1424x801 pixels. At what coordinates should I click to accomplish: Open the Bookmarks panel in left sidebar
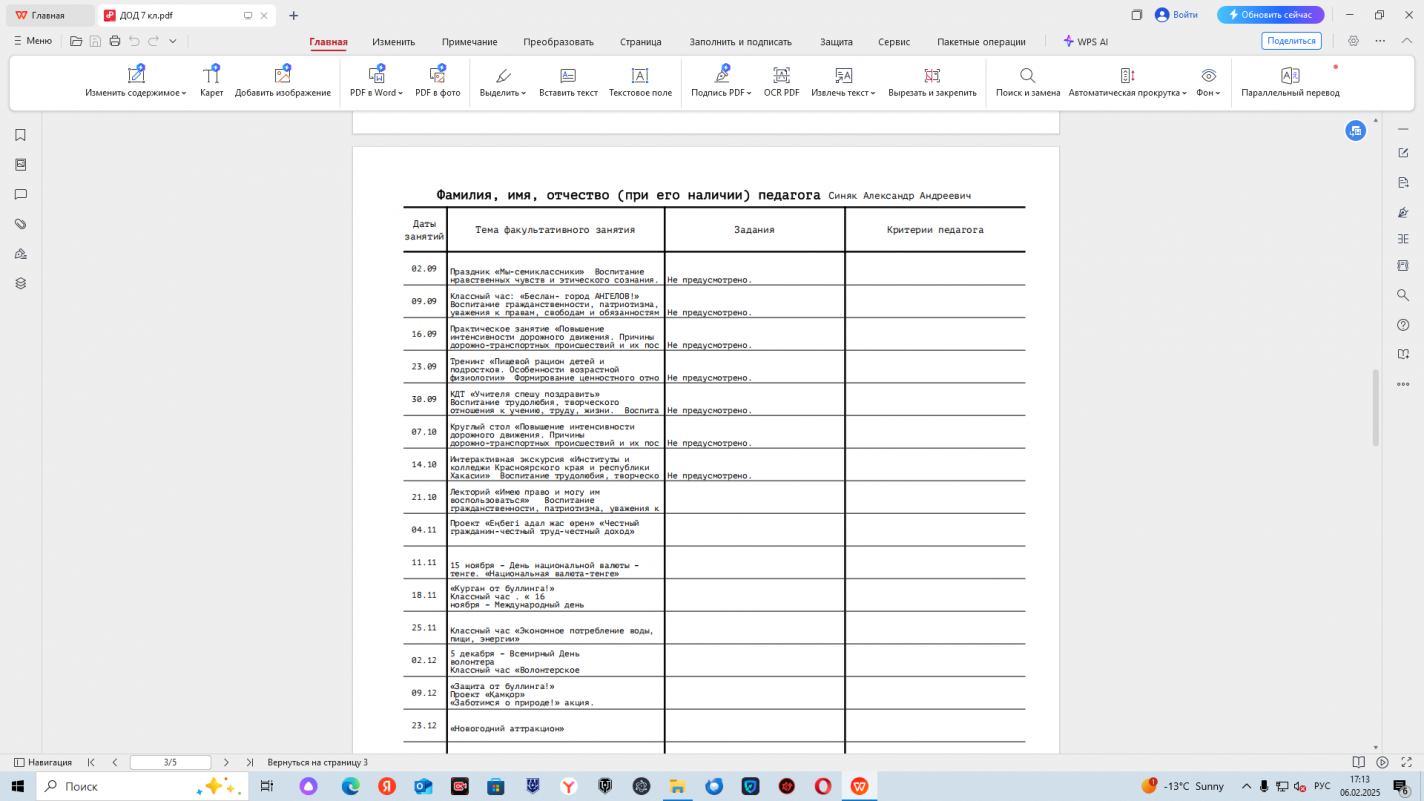tap(20, 135)
